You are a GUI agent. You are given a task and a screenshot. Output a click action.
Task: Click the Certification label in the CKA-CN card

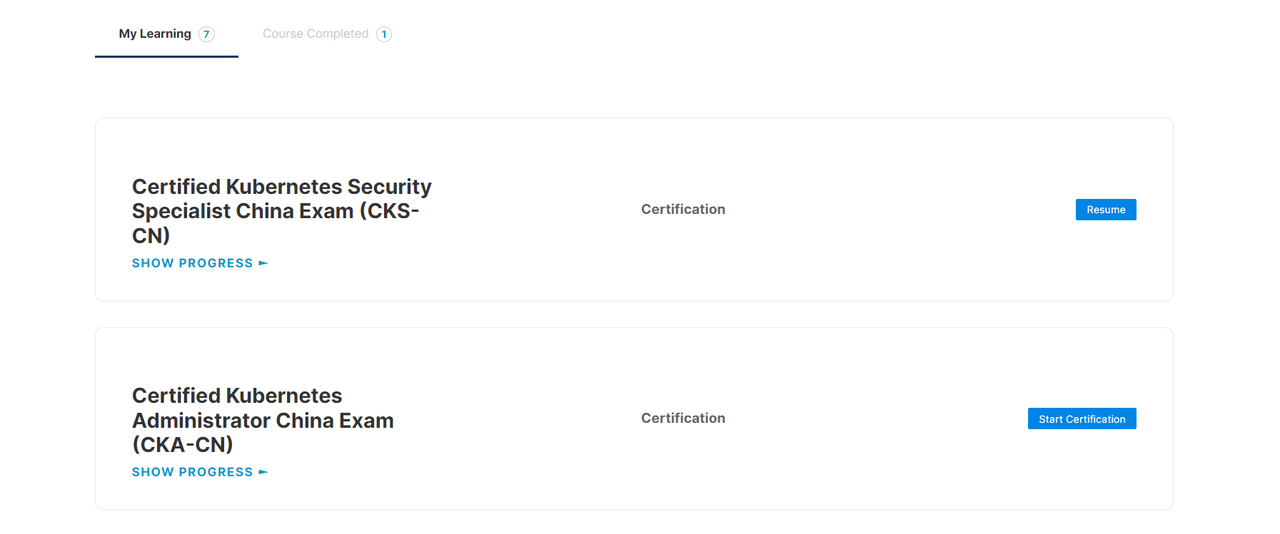(x=683, y=418)
